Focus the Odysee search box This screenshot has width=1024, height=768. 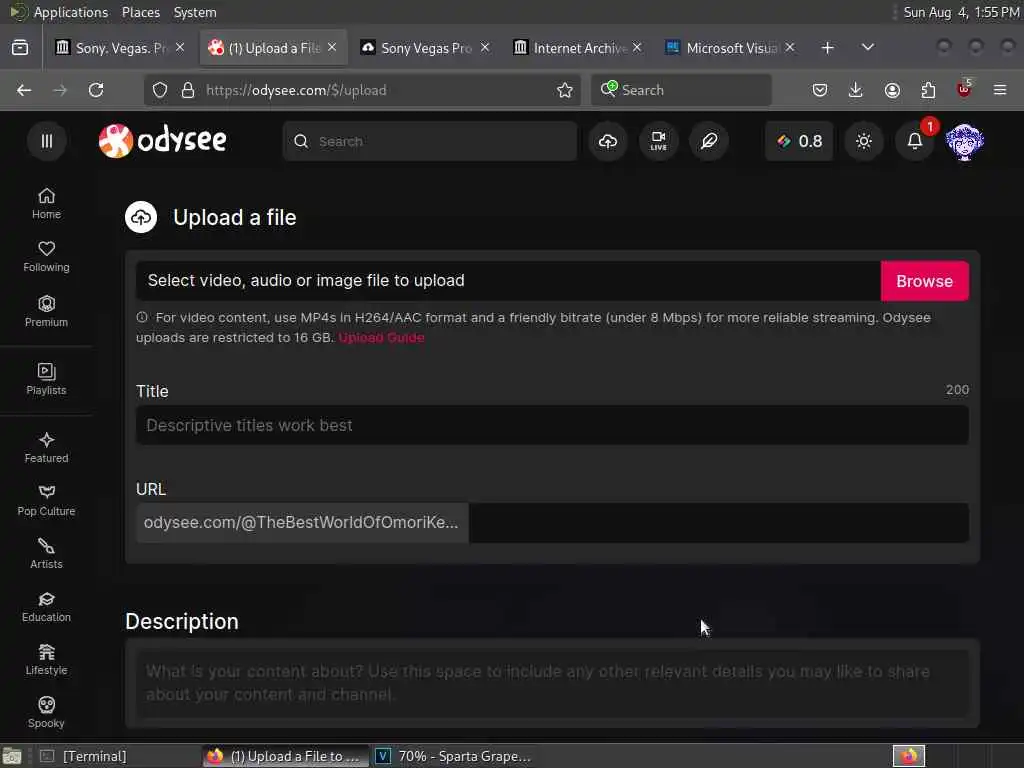pyautogui.click(x=430, y=141)
